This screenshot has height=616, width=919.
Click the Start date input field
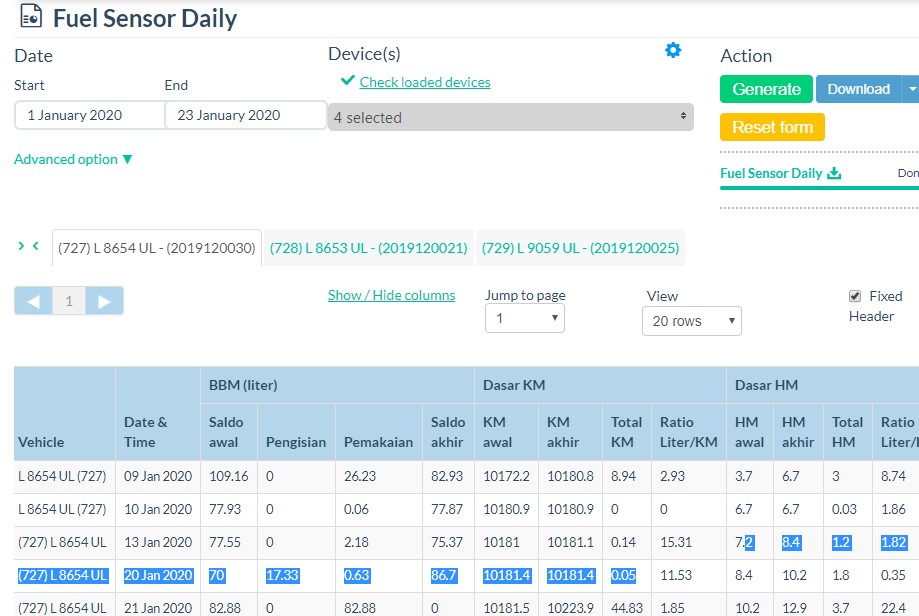pyautogui.click(x=89, y=115)
